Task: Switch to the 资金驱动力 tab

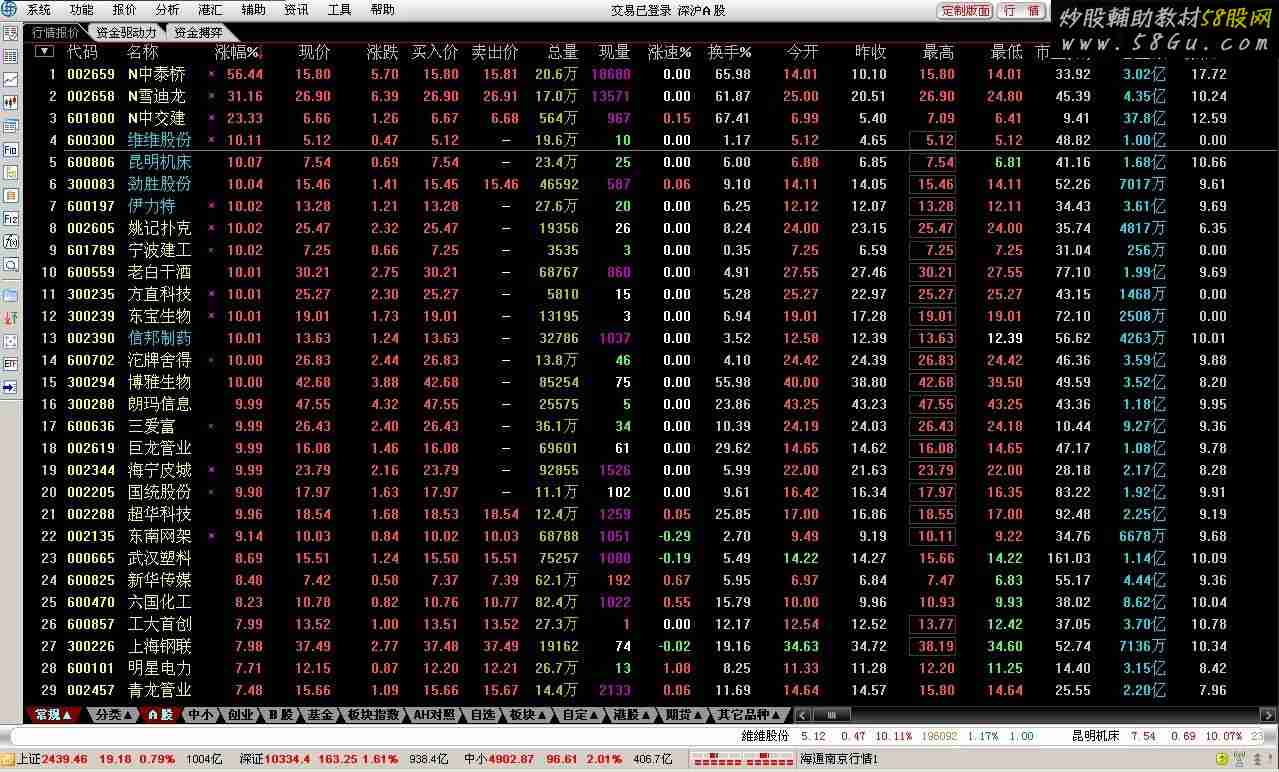Action: coord(126,33)
